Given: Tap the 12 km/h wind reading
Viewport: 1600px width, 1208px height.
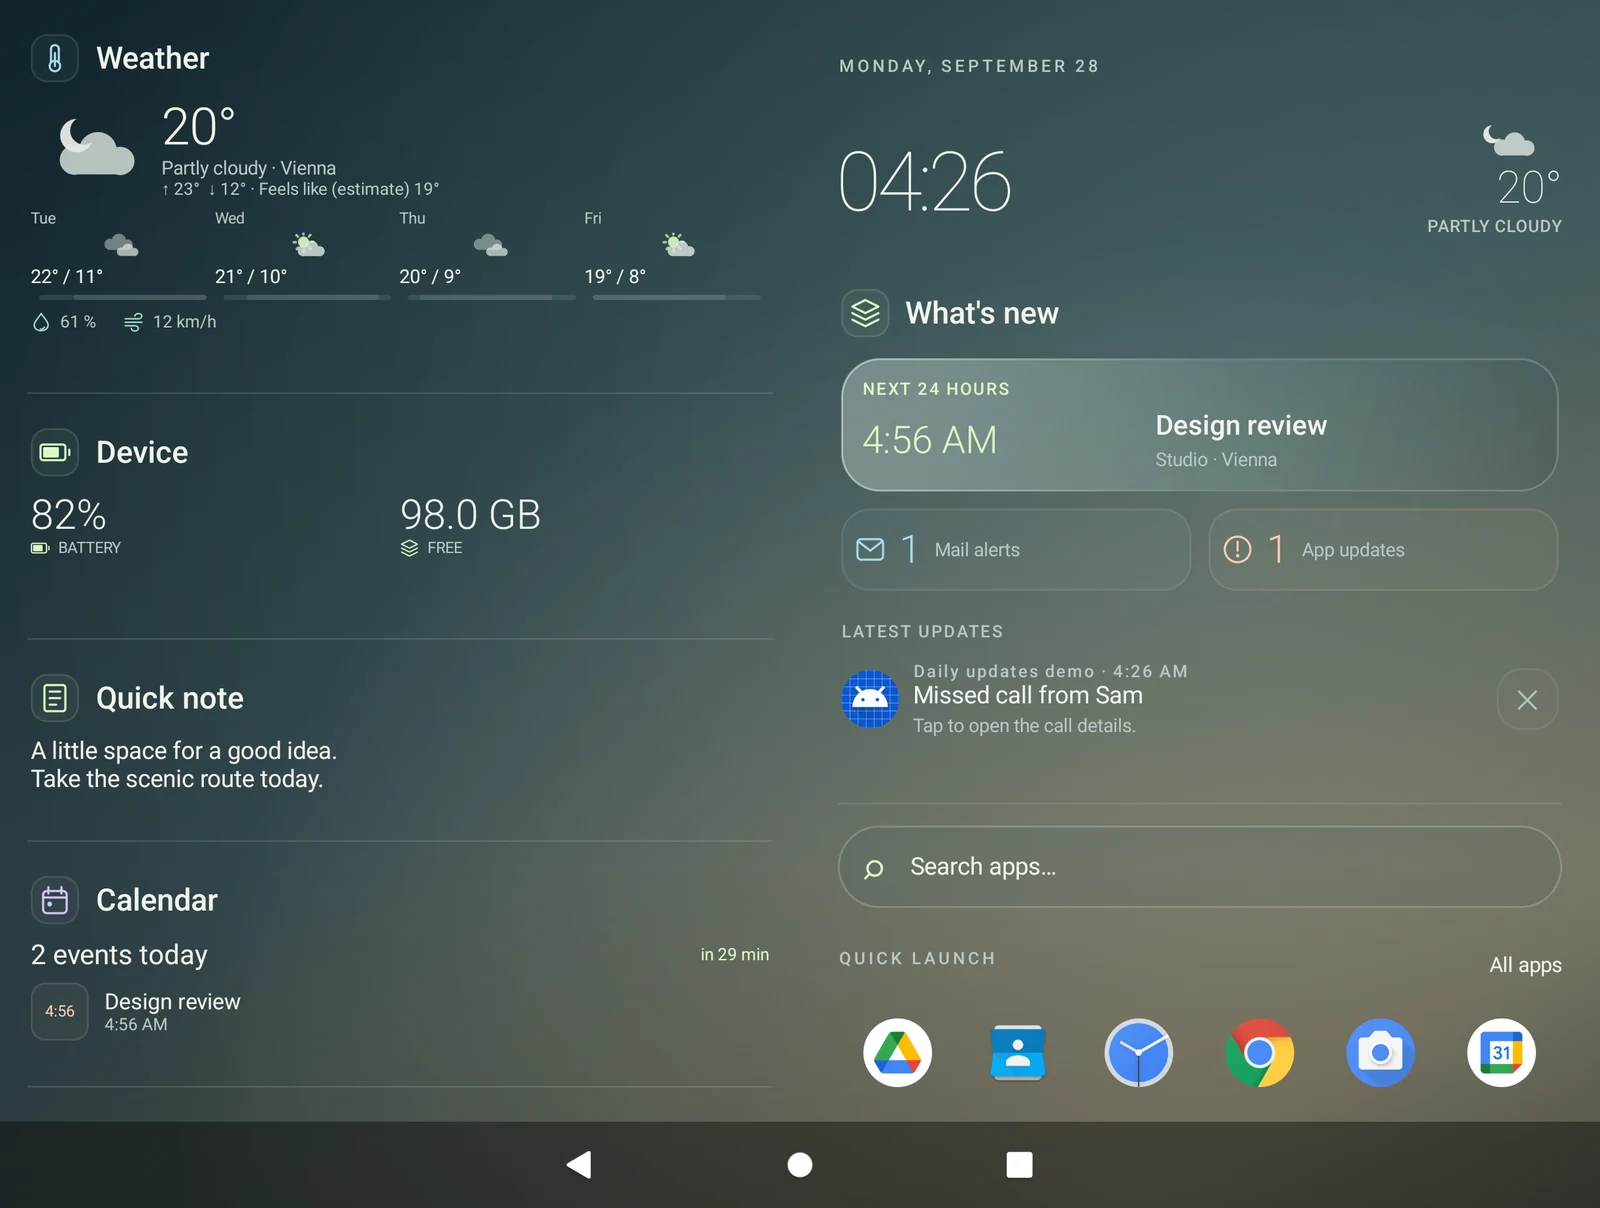Looking at the screenshot, I should 170,322.
